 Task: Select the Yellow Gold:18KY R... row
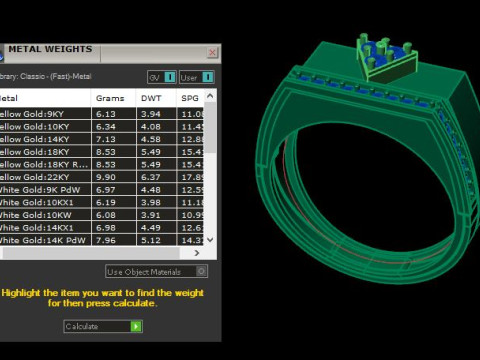pos(102,164)
